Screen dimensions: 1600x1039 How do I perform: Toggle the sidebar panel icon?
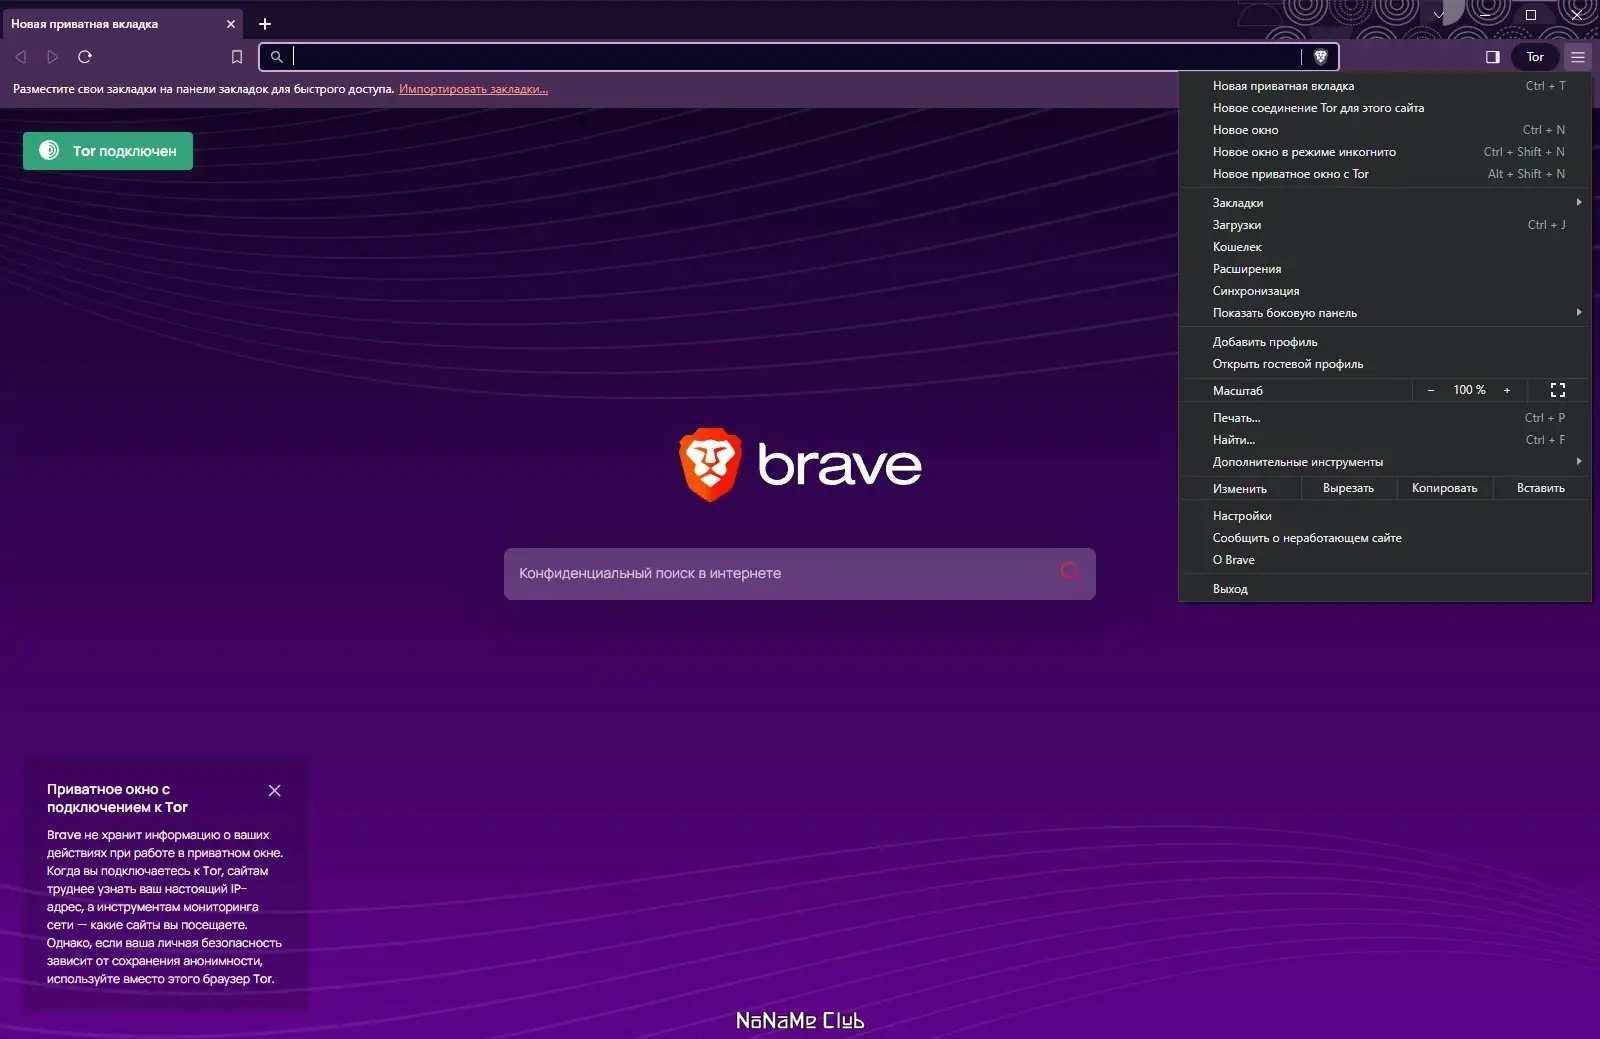(1493, 57)
